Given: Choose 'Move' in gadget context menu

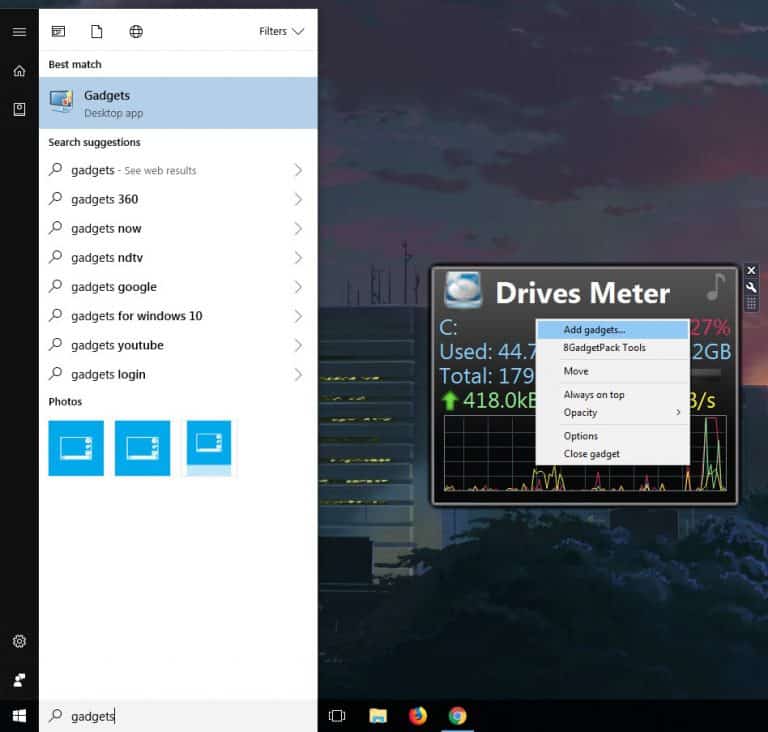Looking at the screenshot, I should coord(613,371).
